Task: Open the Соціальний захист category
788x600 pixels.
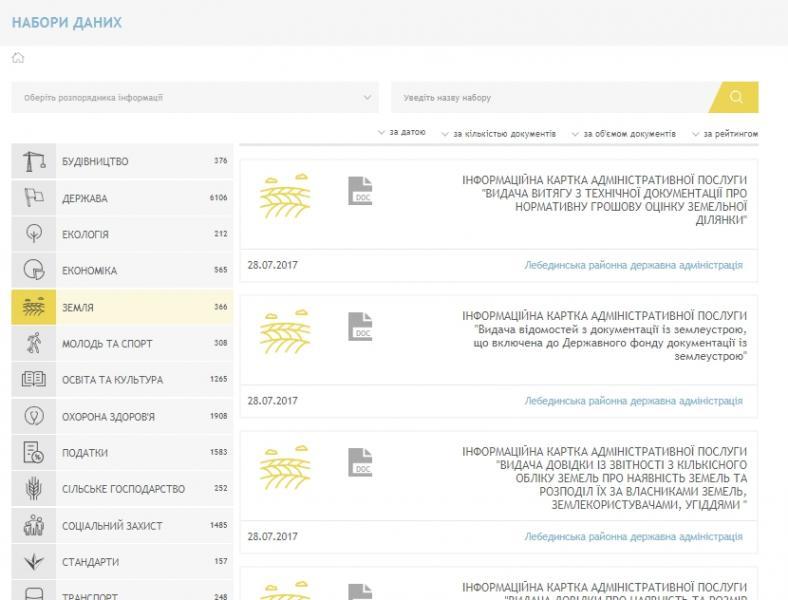Action: pyautogui.click(x=112, y=526)
